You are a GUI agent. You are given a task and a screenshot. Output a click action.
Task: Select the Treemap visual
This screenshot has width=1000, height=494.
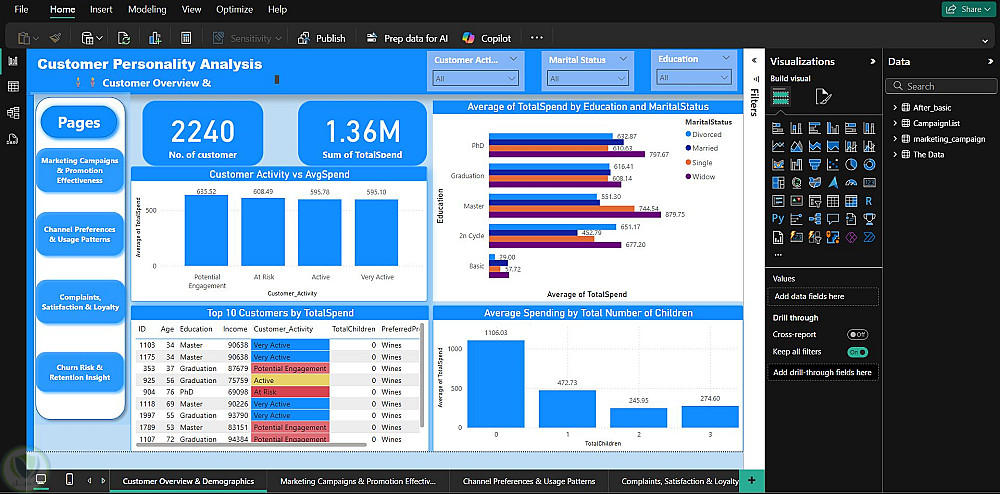[777, 183]
